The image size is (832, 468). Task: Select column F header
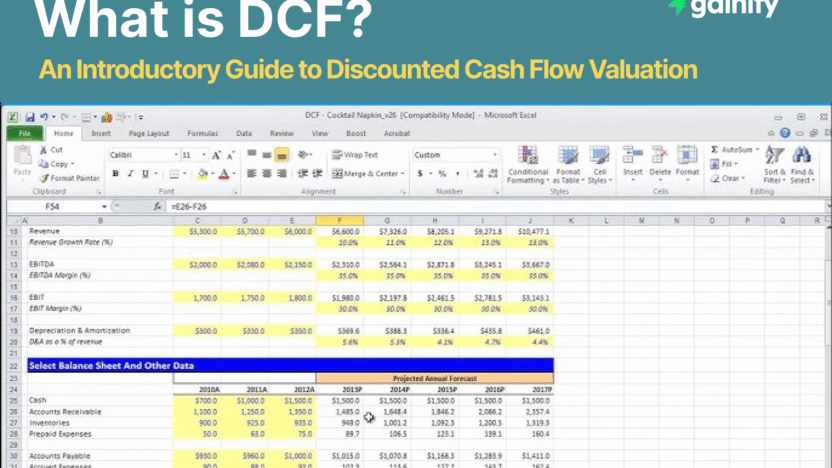340,220
